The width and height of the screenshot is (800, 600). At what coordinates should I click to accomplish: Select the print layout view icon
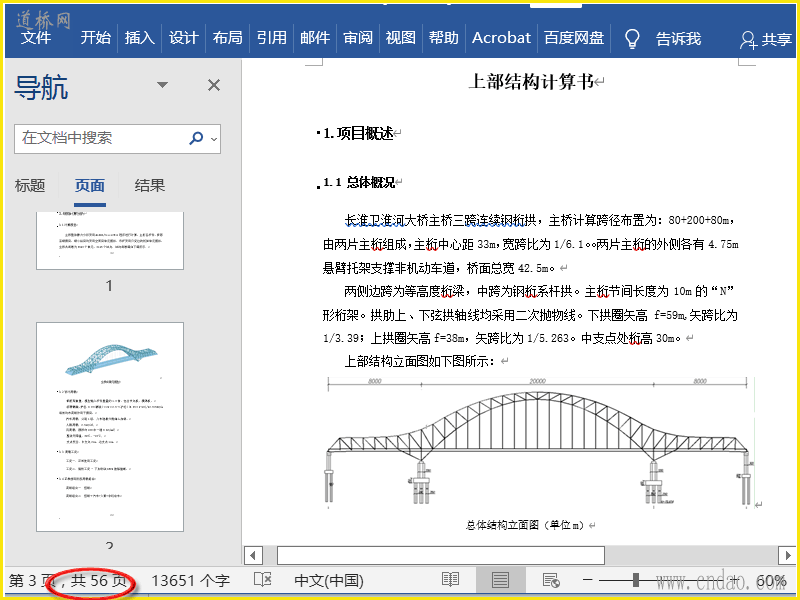pyautogui.click(x=500, y=580)
